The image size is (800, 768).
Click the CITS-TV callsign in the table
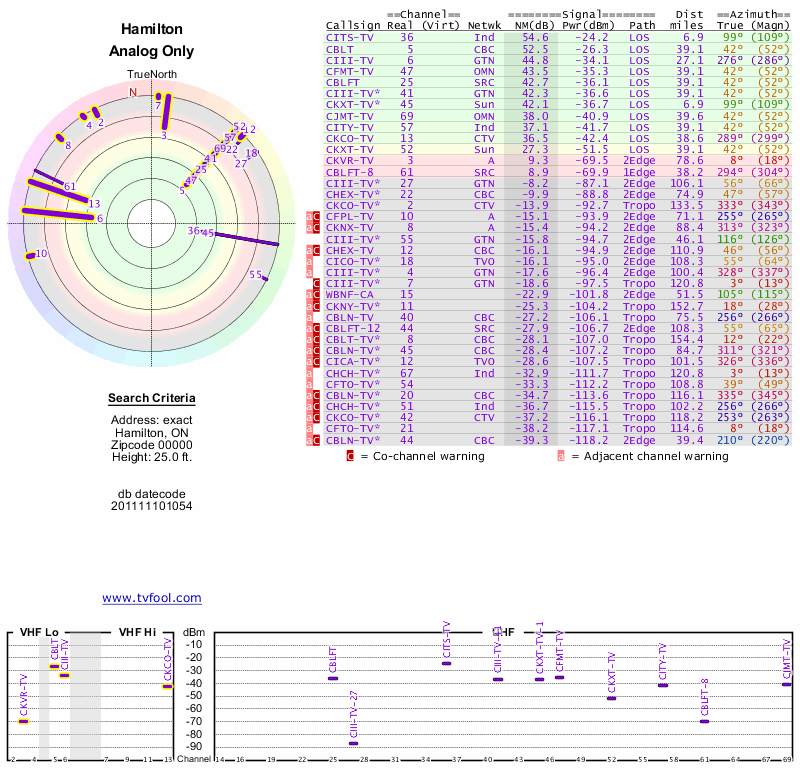tap(351, 37)
